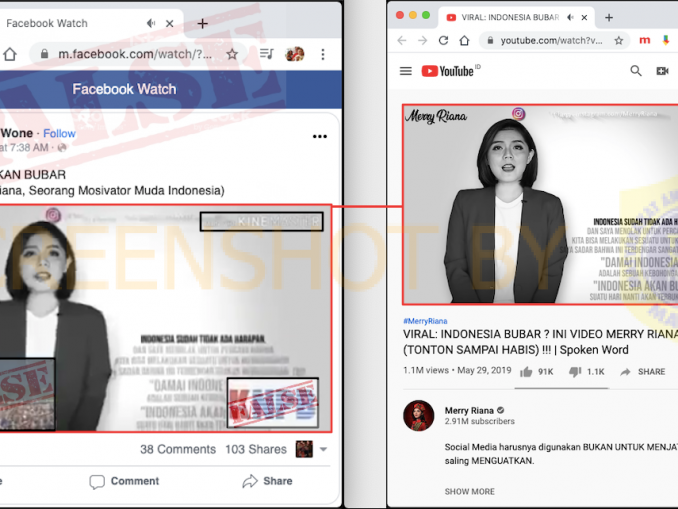The width and height of the screenshot is (678, 509).
Task: Bookmark the YouTube page with the star
Action: tap(619, 41)
